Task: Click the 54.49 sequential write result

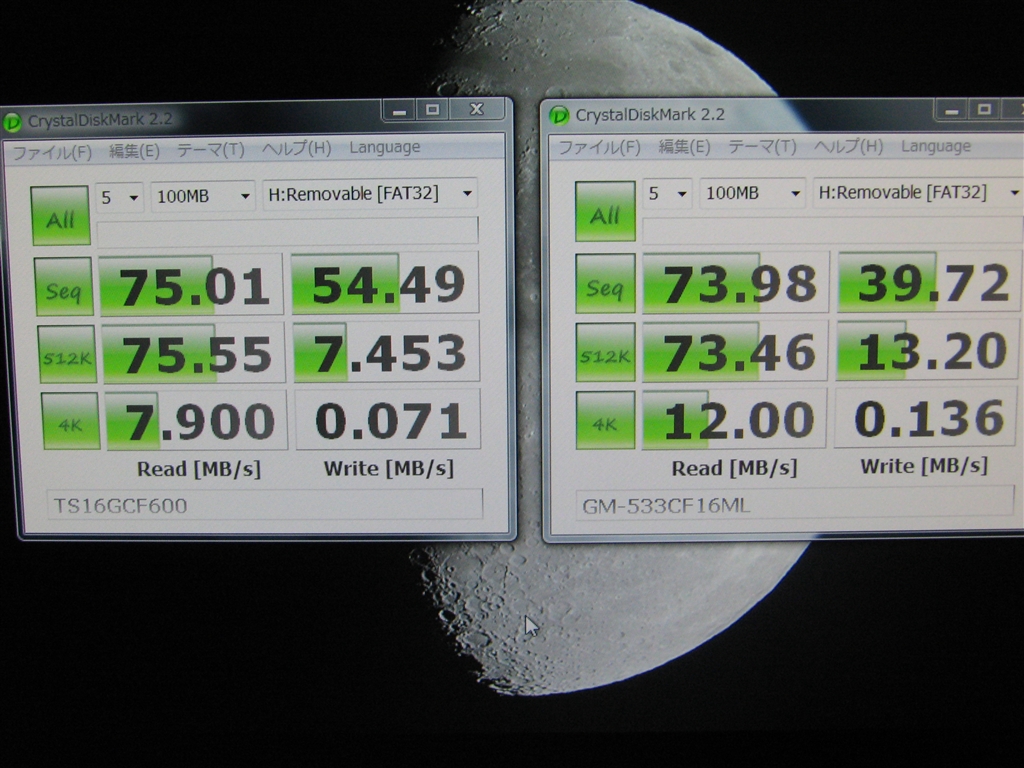Action: tap(385, 282)
